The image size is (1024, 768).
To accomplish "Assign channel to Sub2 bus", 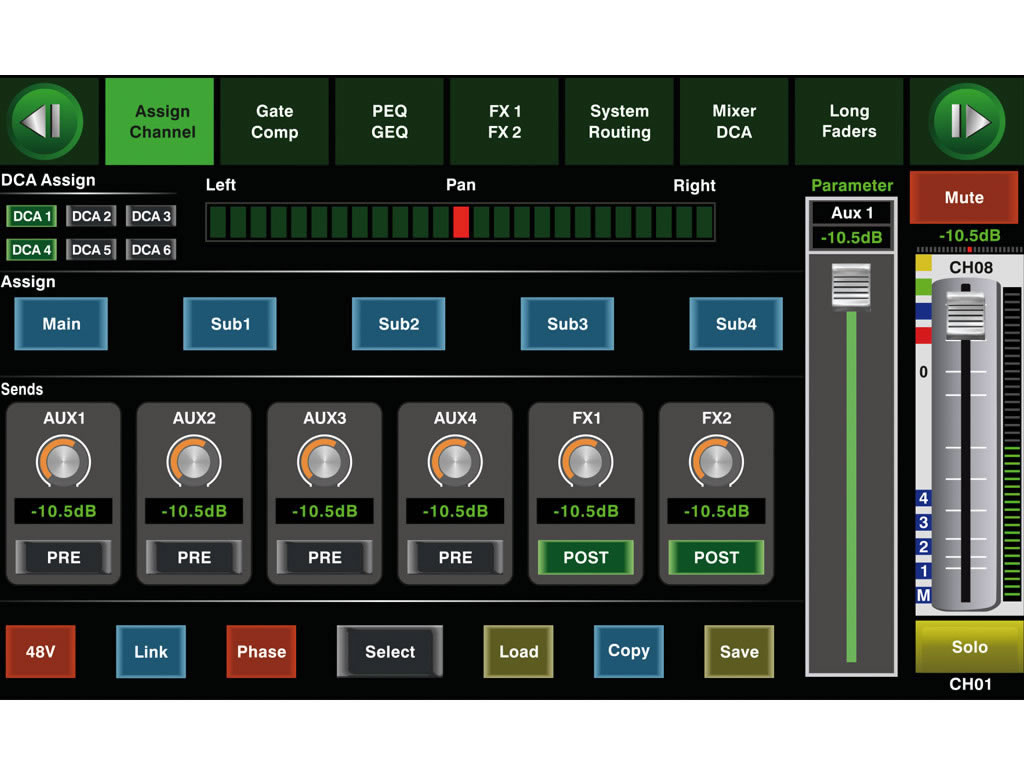I will click(x=398, y=324).
